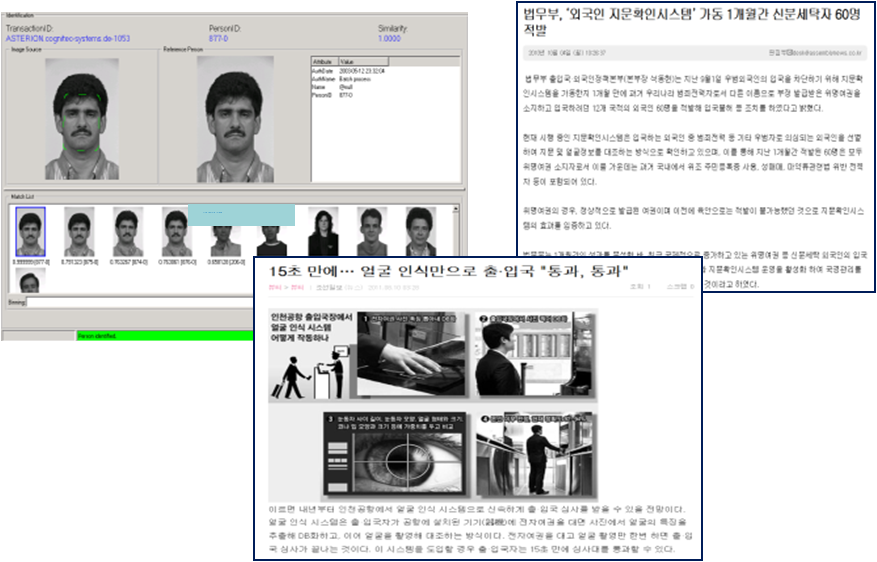Click the ASTERION cognitec-systems transaction ID value
877x562 pixels.
68,39
